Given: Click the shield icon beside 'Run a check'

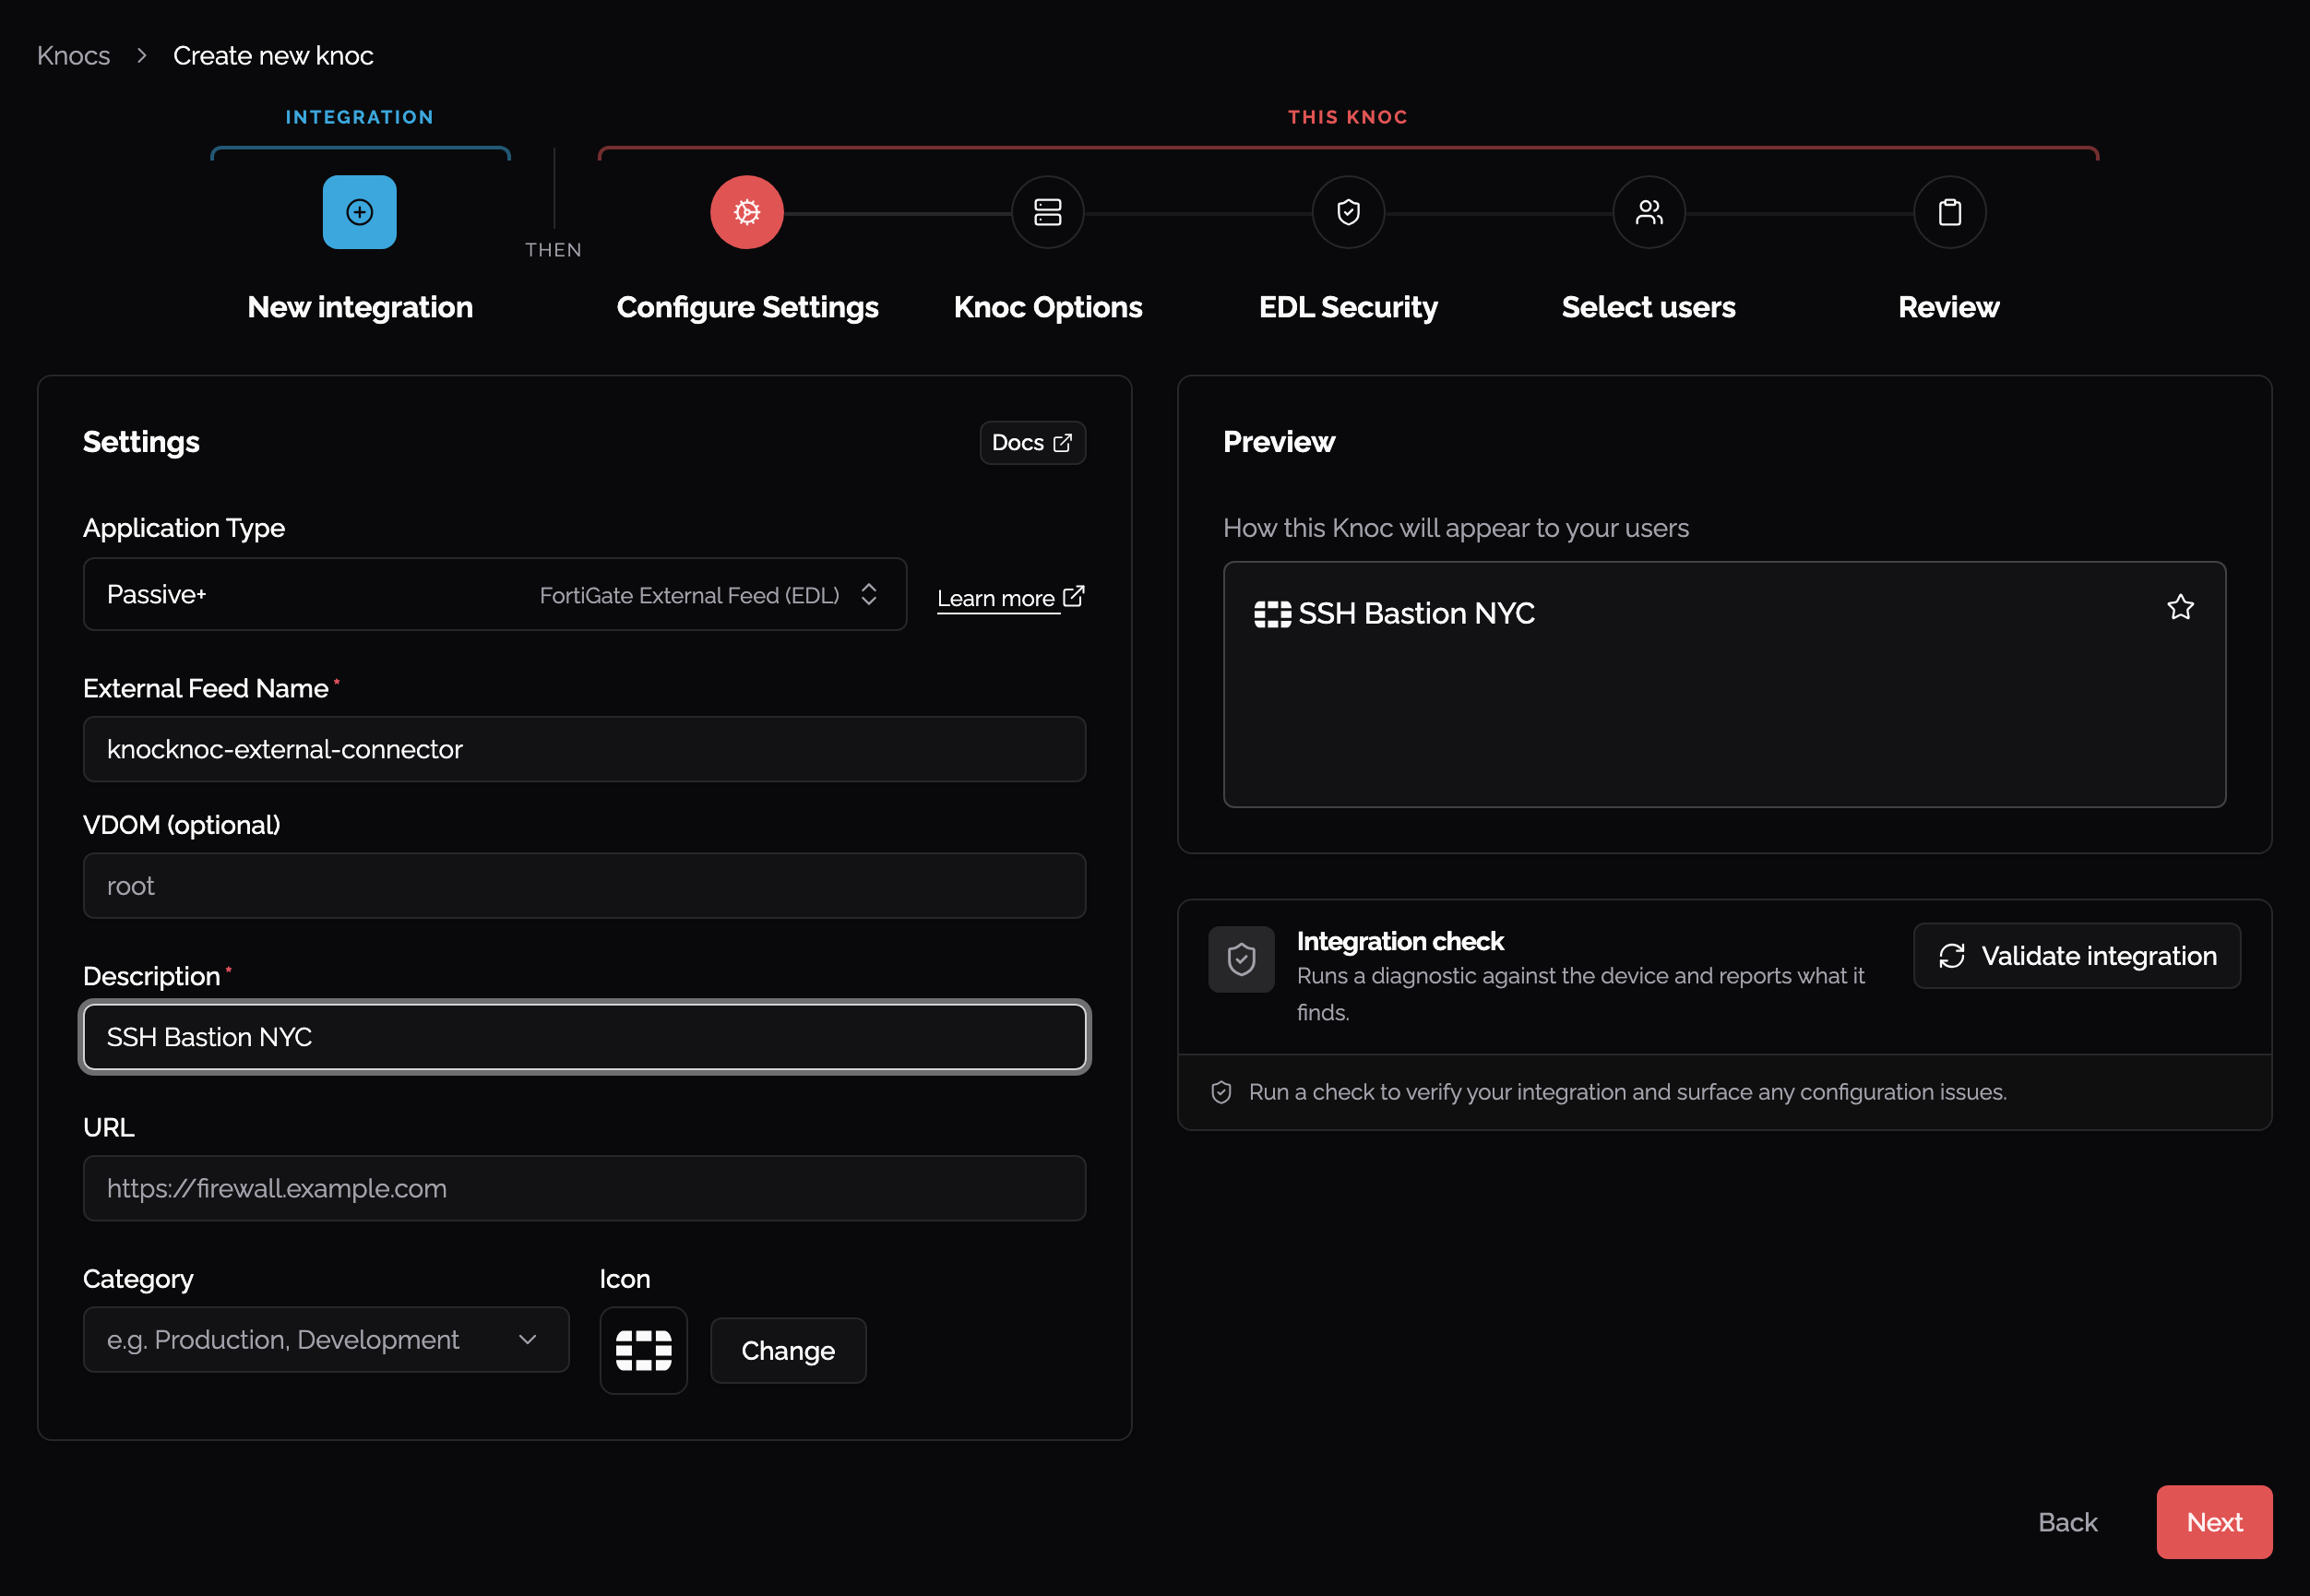Looking at the screenshot, I should pos(1221,1092).
